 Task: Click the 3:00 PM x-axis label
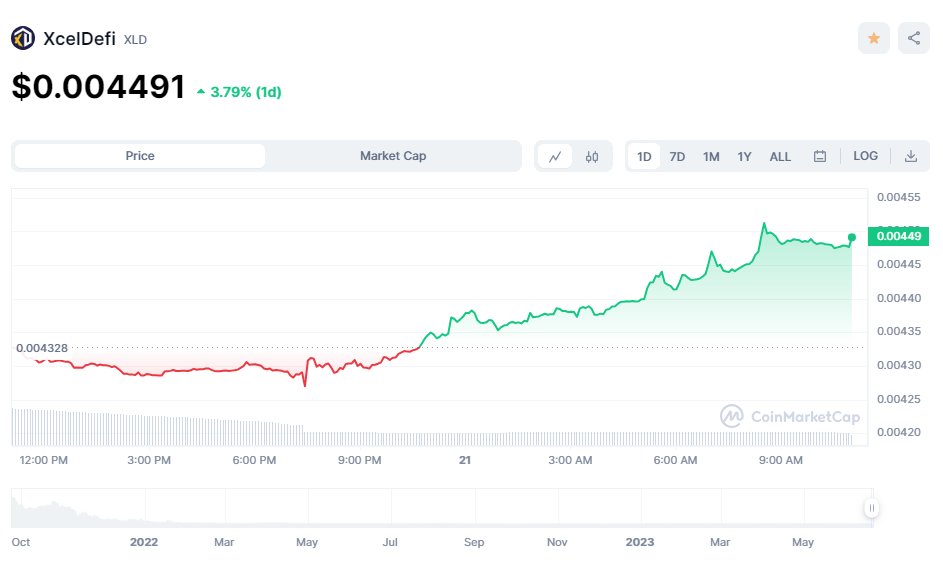[x=149, y=460]
